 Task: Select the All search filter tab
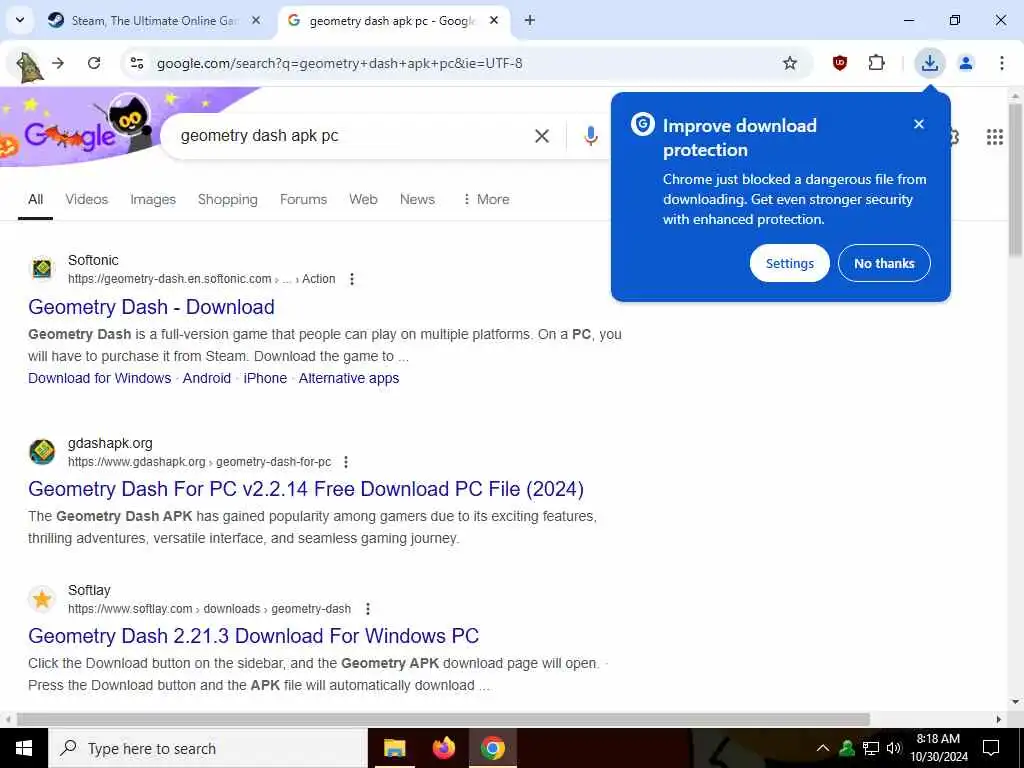(35, 200)
